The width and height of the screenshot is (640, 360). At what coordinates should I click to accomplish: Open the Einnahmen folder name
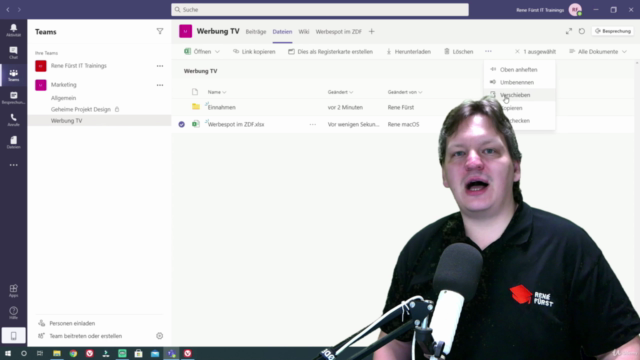pos(222,107)
